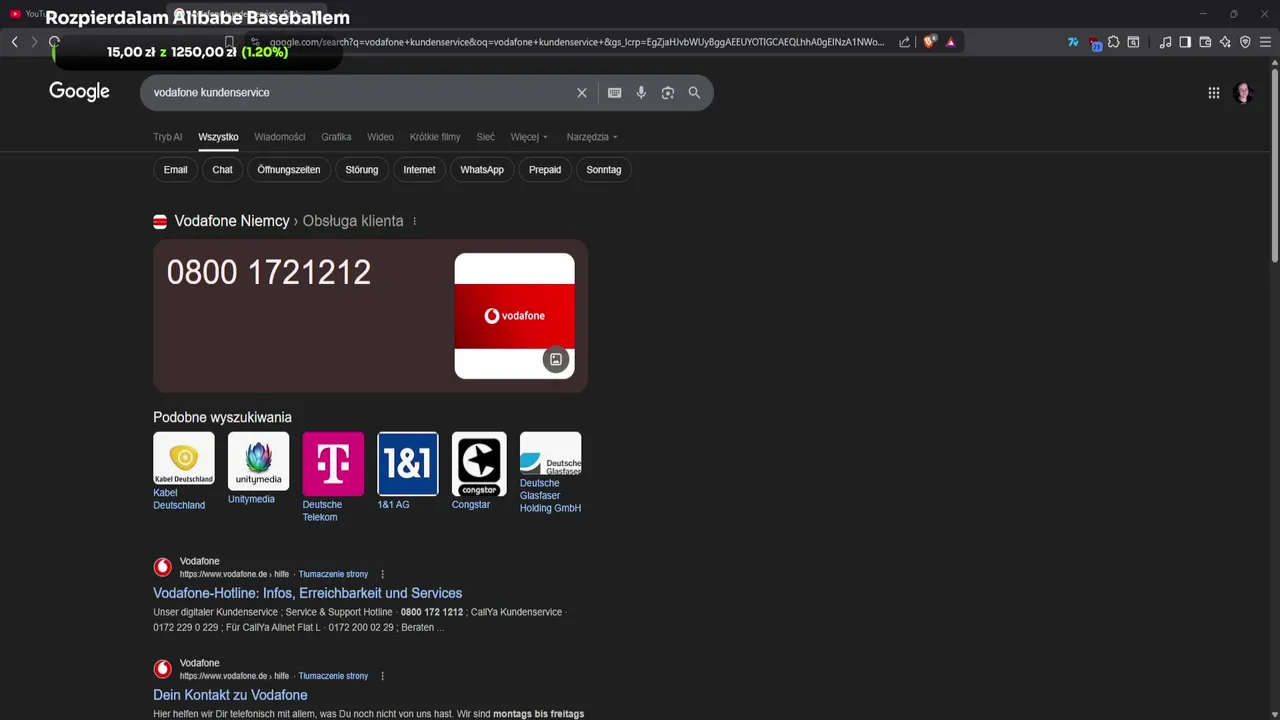Image resolution: width=1280 pixels, height=720 pixels.
Task: Filter by the Chat chip
Action: 222,170
